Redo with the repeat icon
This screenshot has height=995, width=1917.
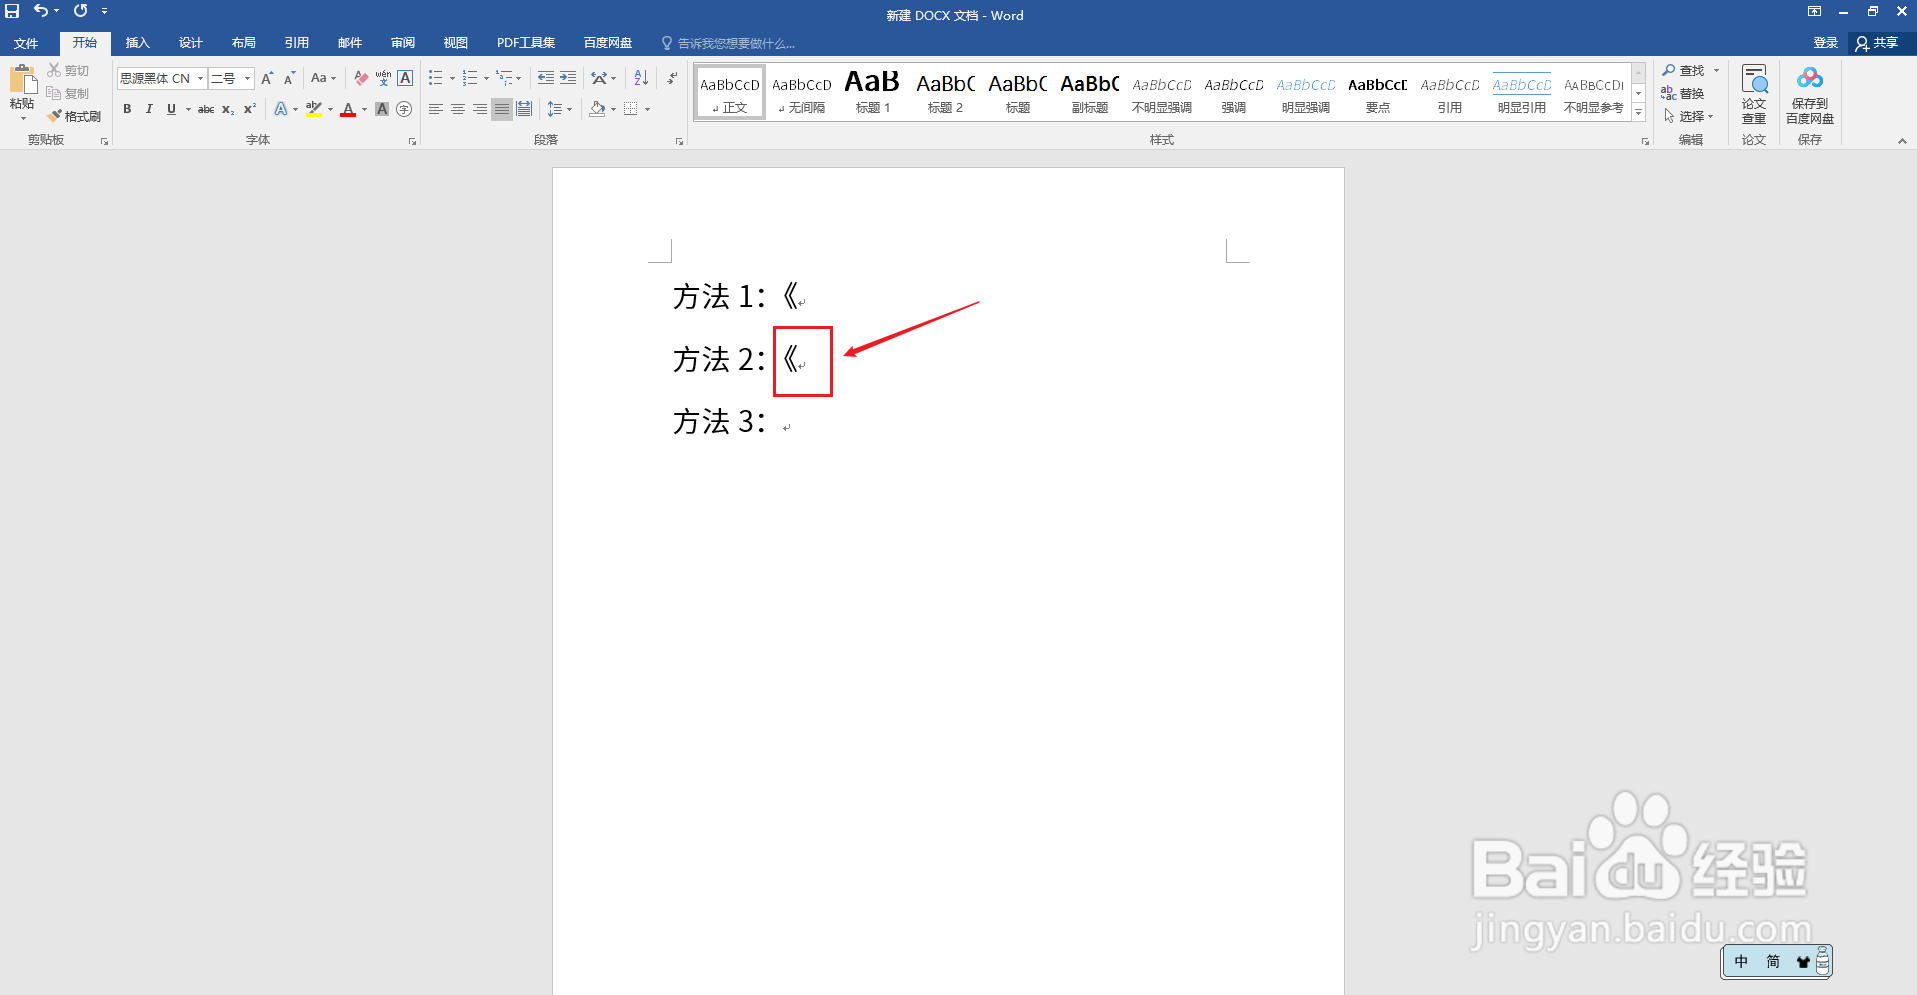80,11
